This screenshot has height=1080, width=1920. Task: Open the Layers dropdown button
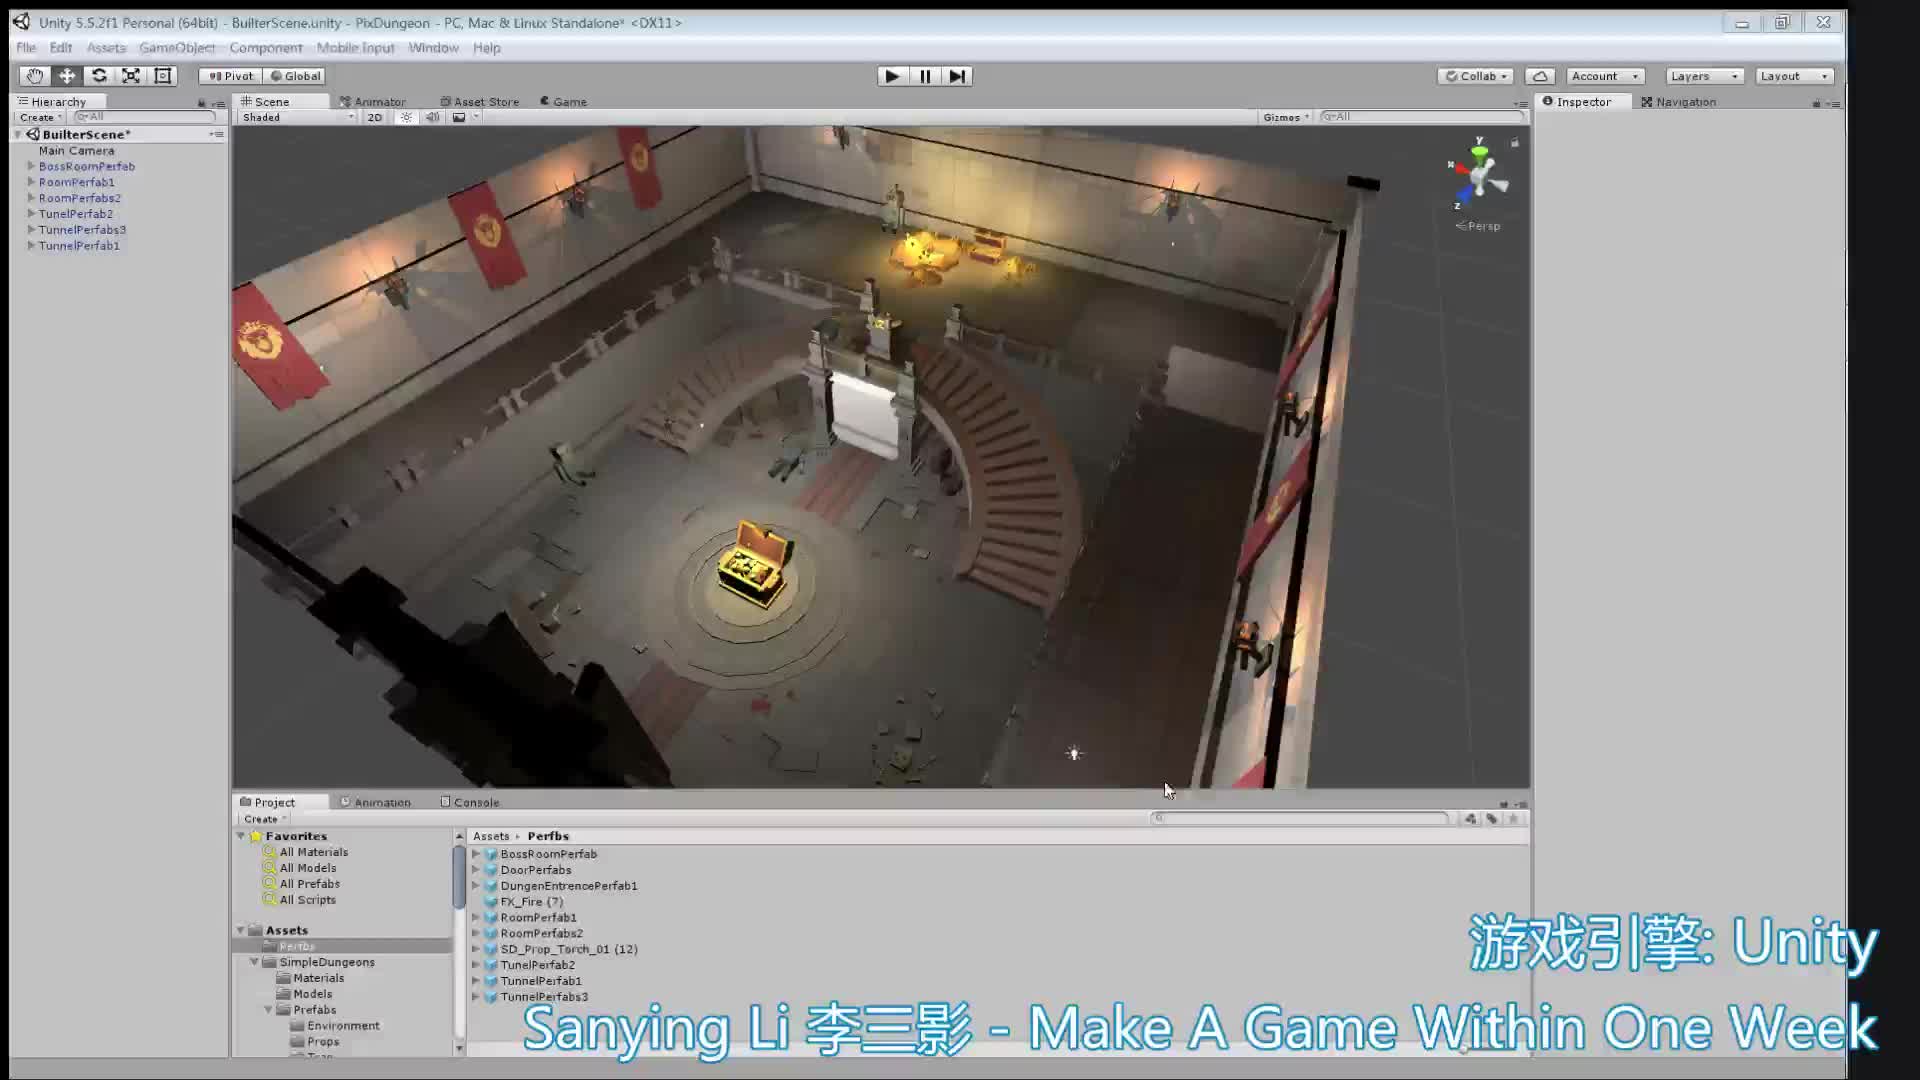1703,75
